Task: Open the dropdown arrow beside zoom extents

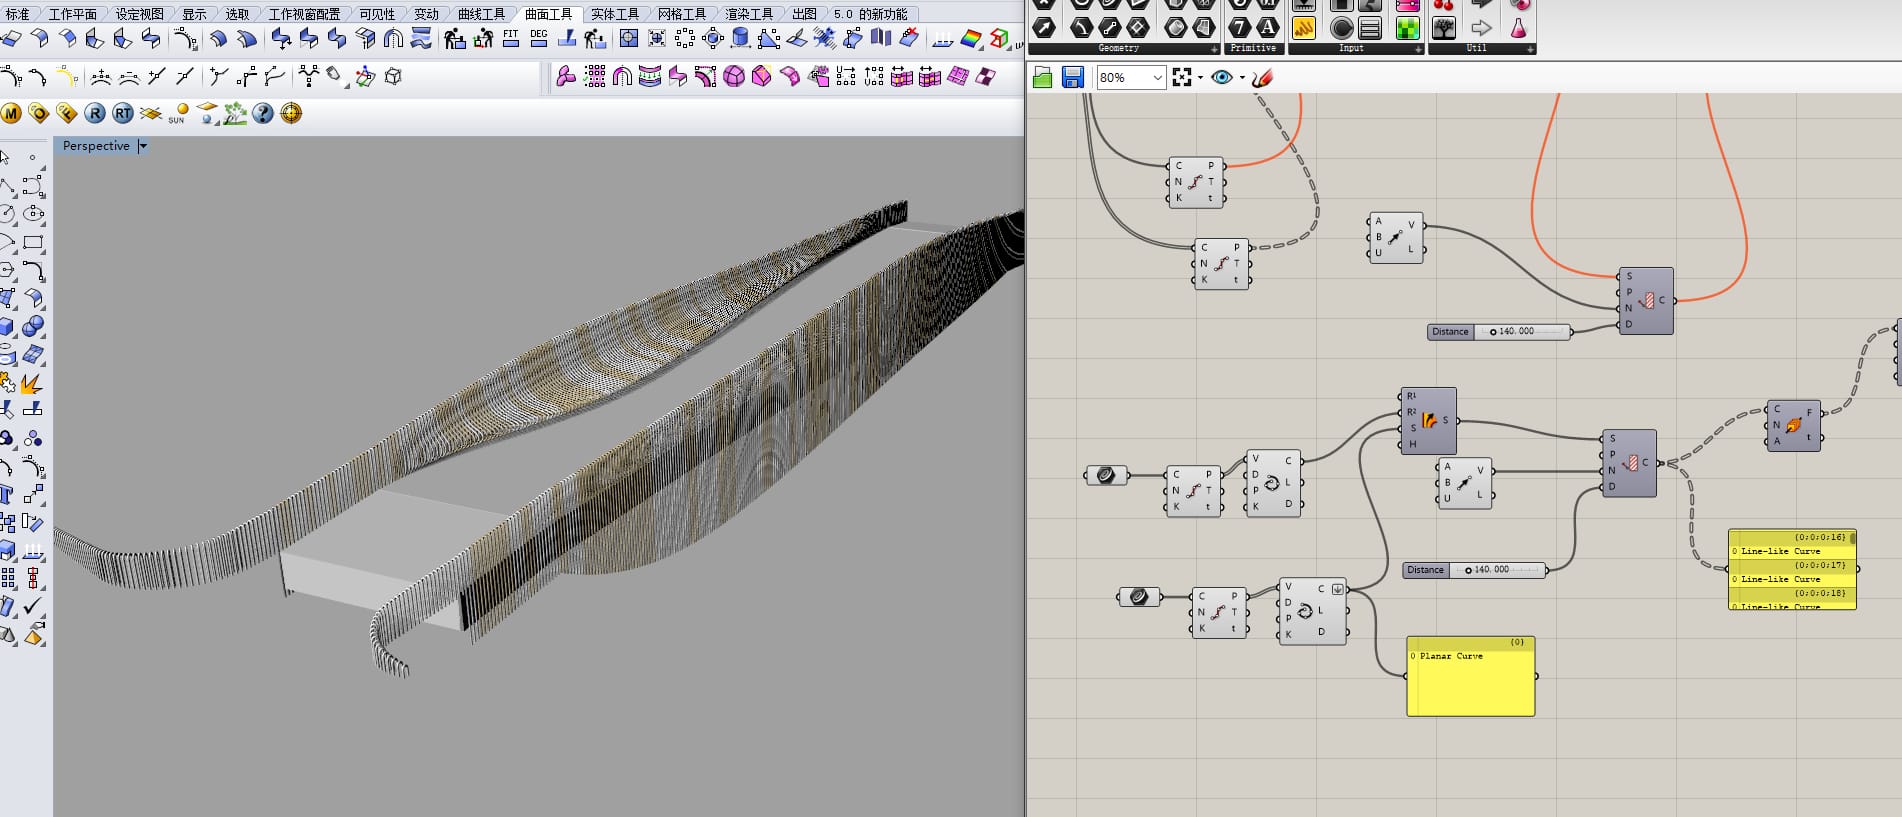Action: 1200,78
